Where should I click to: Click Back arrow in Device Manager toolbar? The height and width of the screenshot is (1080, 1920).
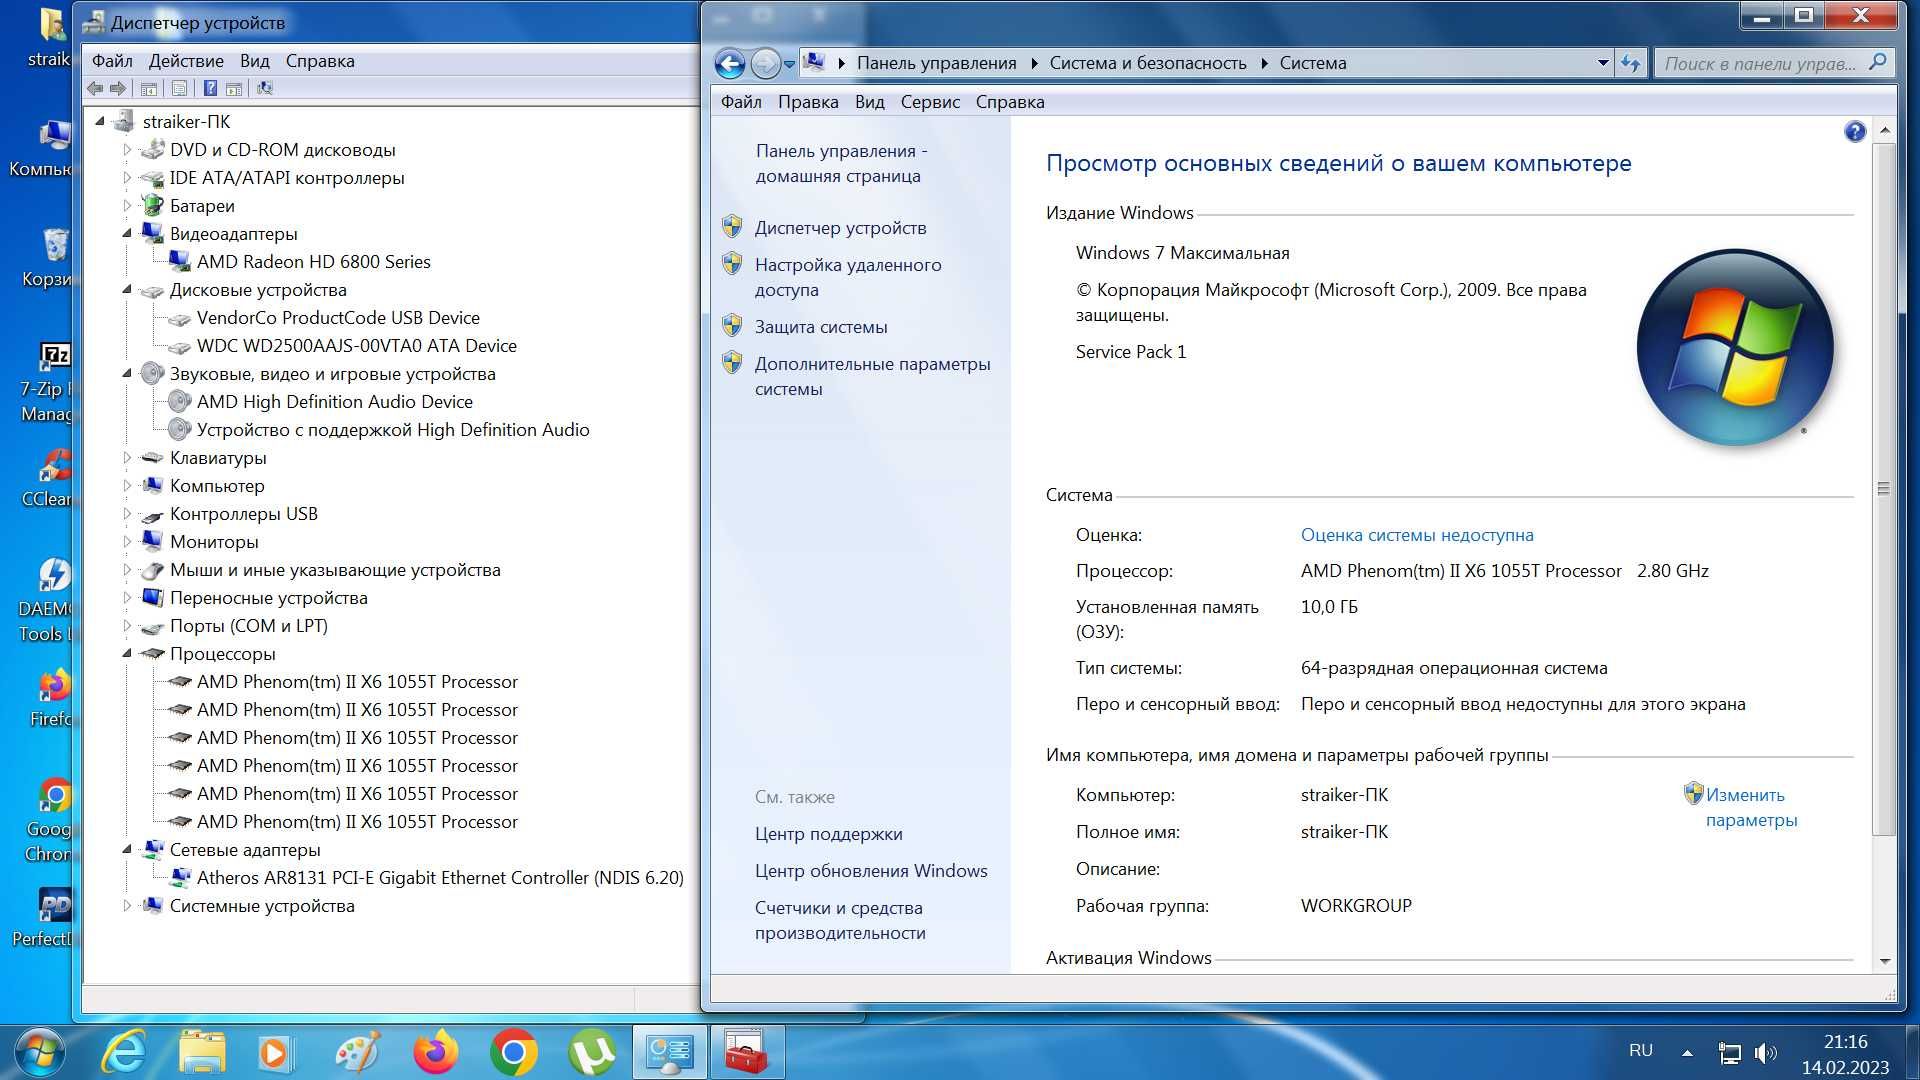click(x=95, y=88)
